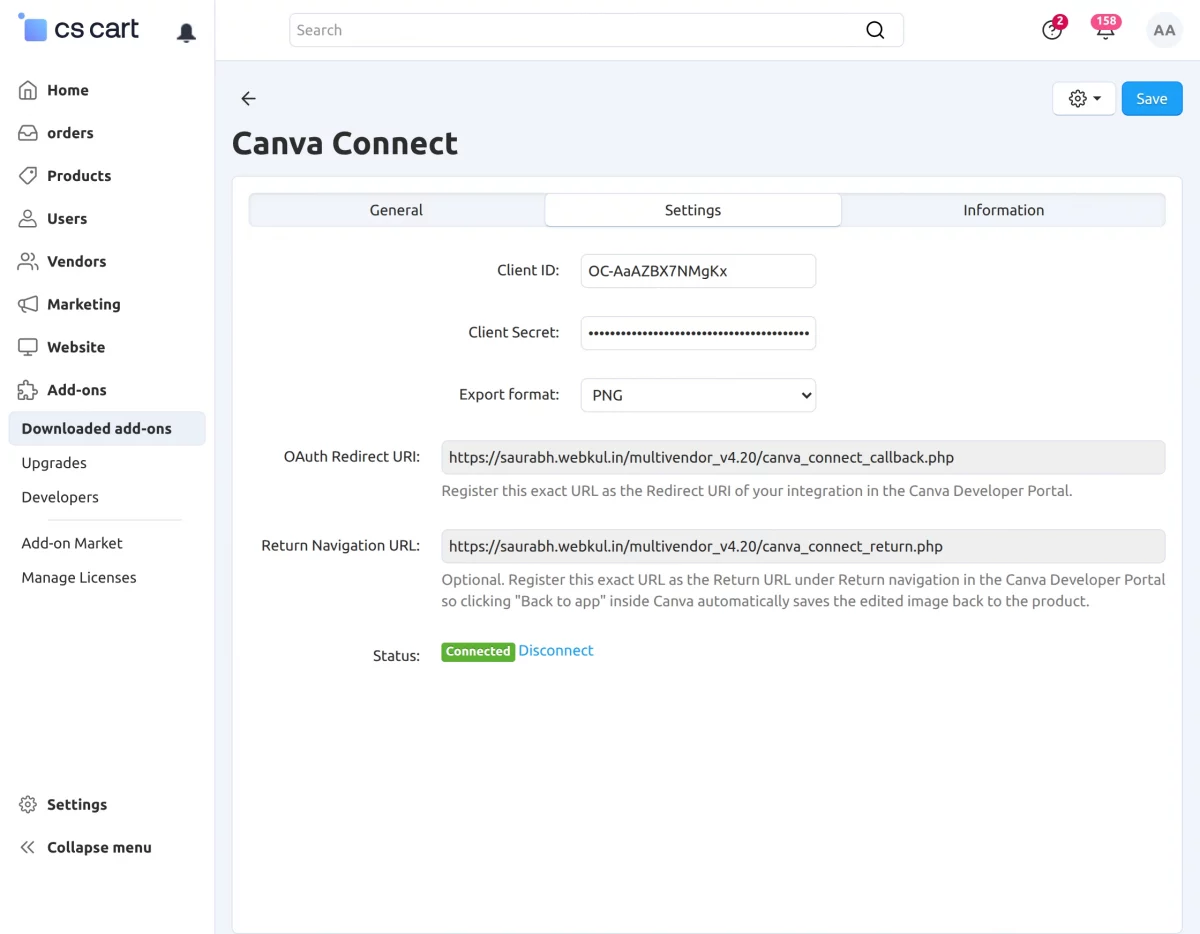This screenshot has width=1200, height=934.
Task: Click the Settings gear icon in sidebar
Action: [x=28, y=805]
